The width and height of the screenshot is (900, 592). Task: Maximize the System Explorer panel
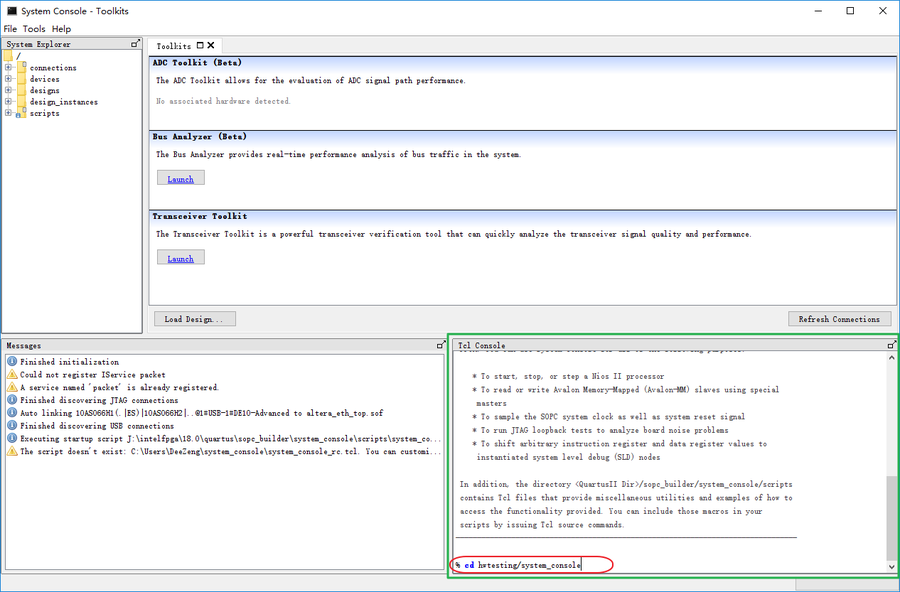(x=135, y=44)
